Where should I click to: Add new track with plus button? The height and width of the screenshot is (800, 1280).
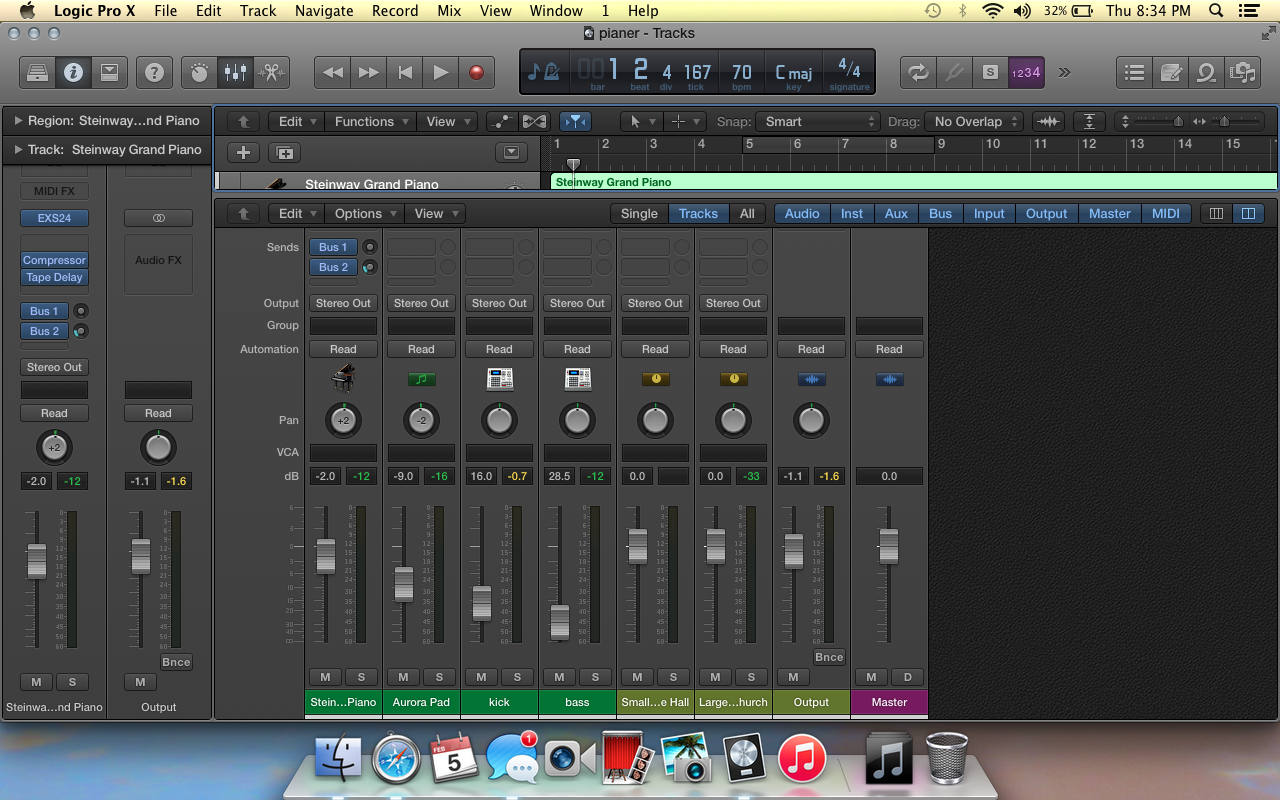(243, 153)
